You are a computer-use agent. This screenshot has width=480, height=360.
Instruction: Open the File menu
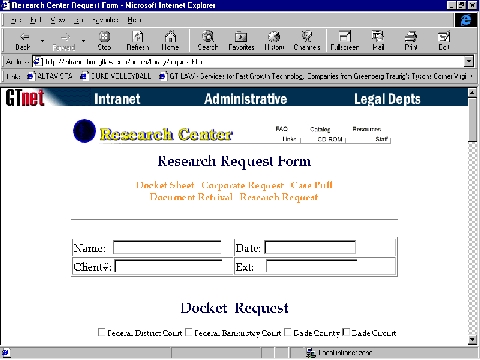click(x=16, y=20)
